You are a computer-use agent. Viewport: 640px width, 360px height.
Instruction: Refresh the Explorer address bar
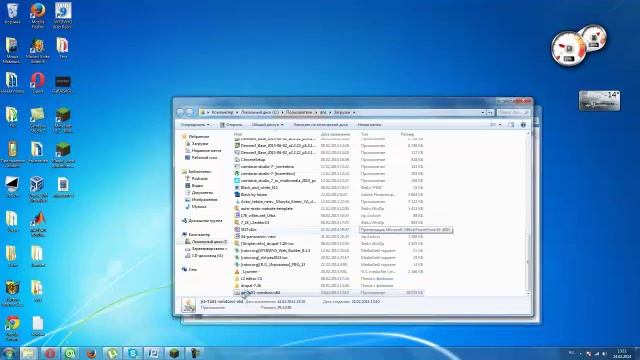pyautogui.click(x=490, y=112)
